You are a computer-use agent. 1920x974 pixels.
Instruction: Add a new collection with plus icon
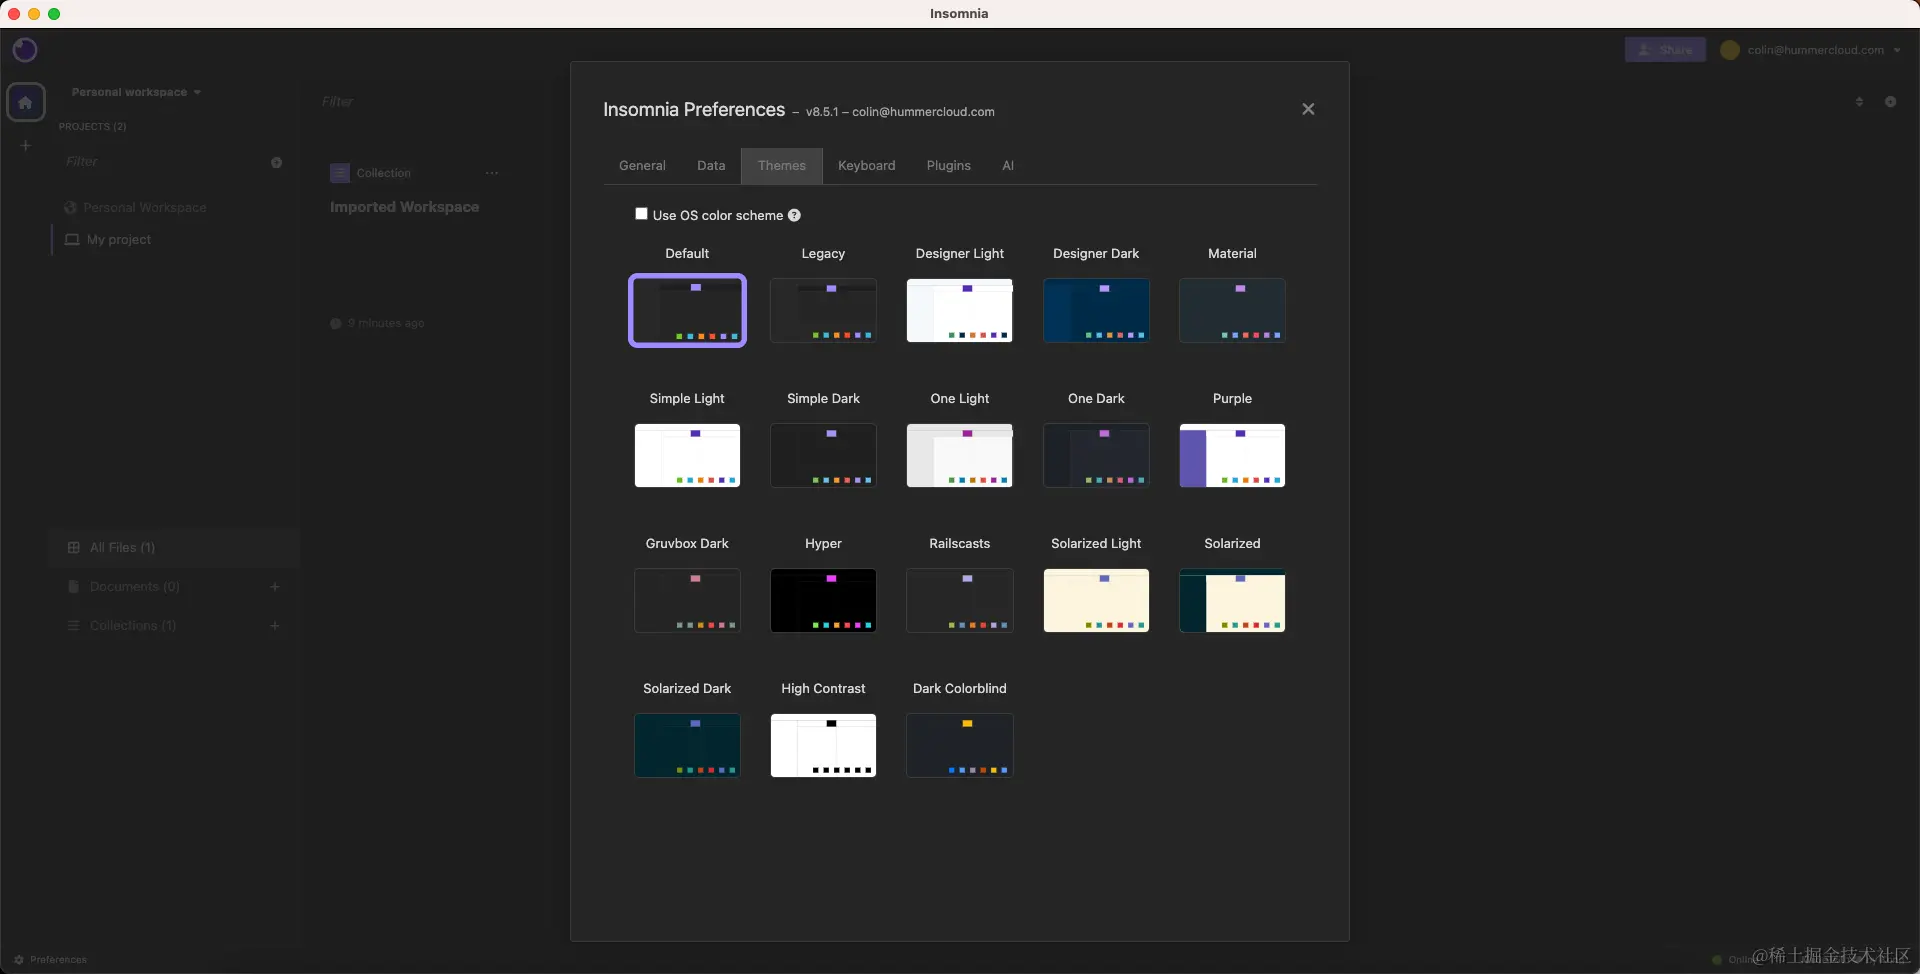point(275,626)
